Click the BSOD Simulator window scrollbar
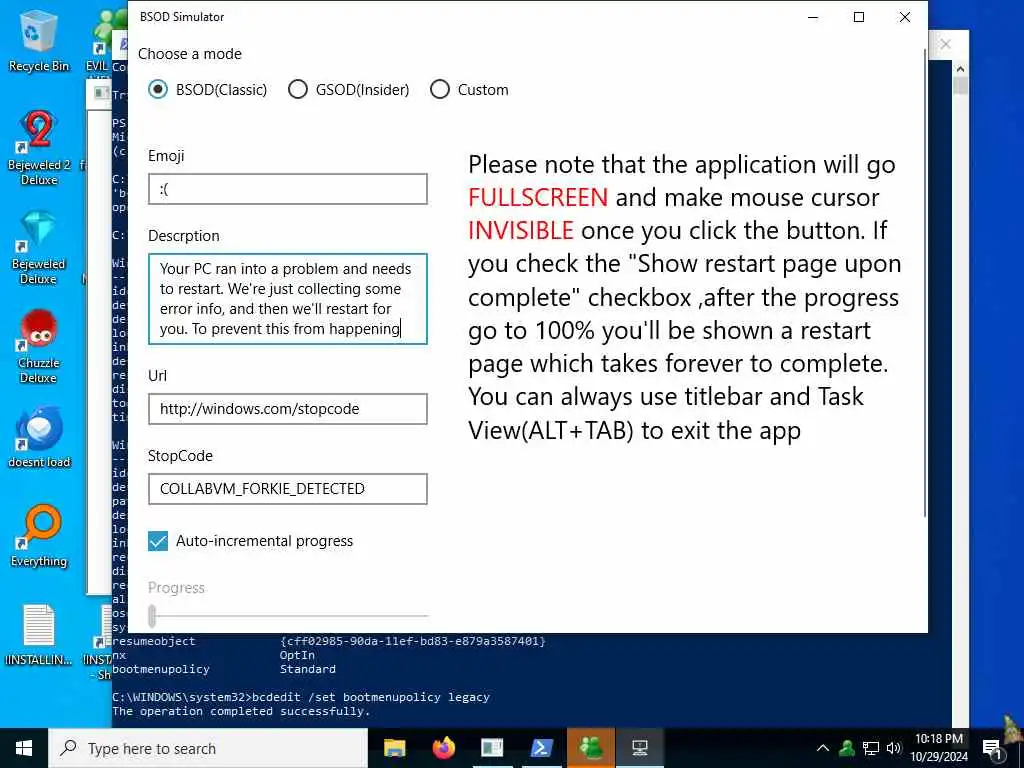Viewport: 1024px width, 768px height. click(925, 284)
